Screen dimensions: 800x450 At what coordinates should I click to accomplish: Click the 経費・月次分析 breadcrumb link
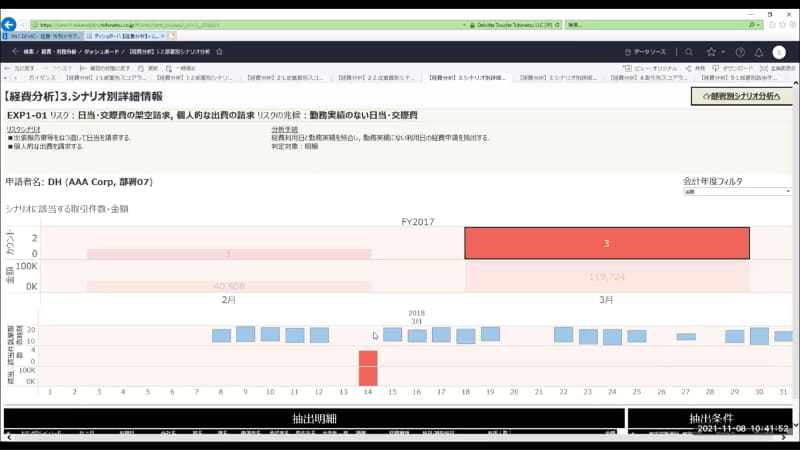tap(59, 52)
